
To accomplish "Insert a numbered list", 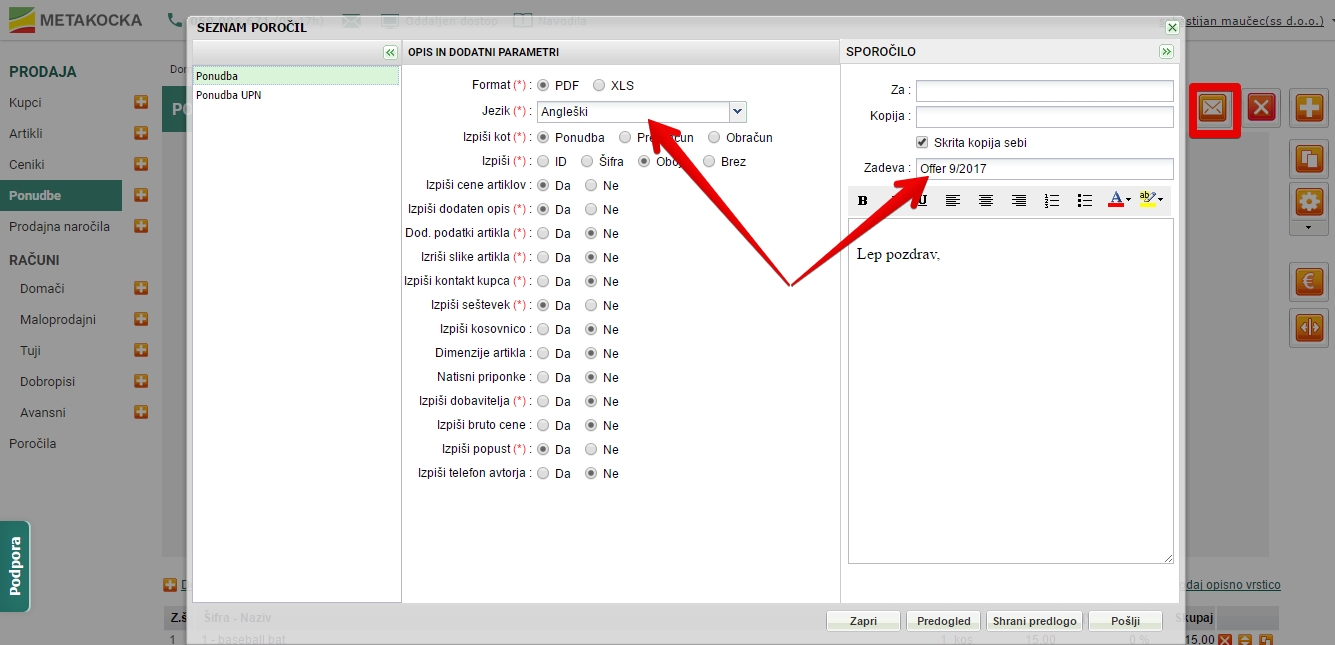I will click(x=1052, y=200).
